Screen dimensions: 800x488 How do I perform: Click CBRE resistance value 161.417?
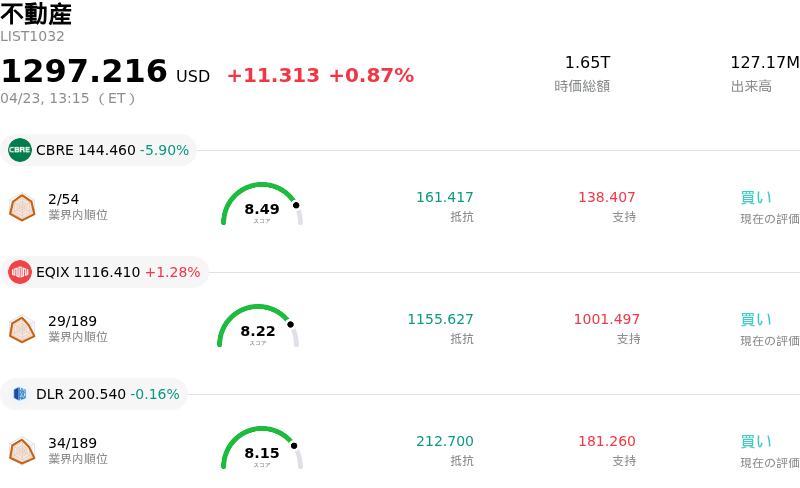point(445,198)
